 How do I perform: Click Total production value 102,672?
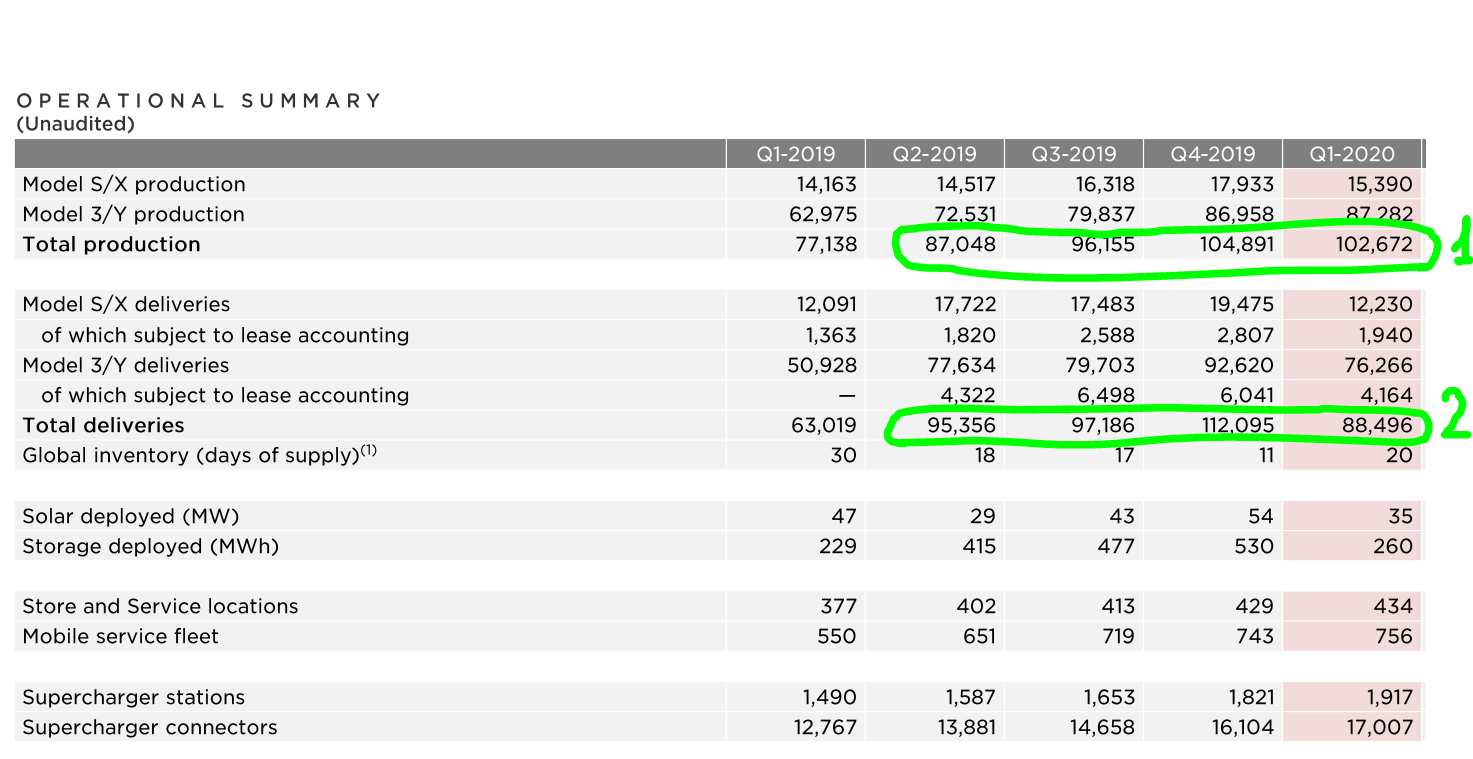click(1372, 244)
